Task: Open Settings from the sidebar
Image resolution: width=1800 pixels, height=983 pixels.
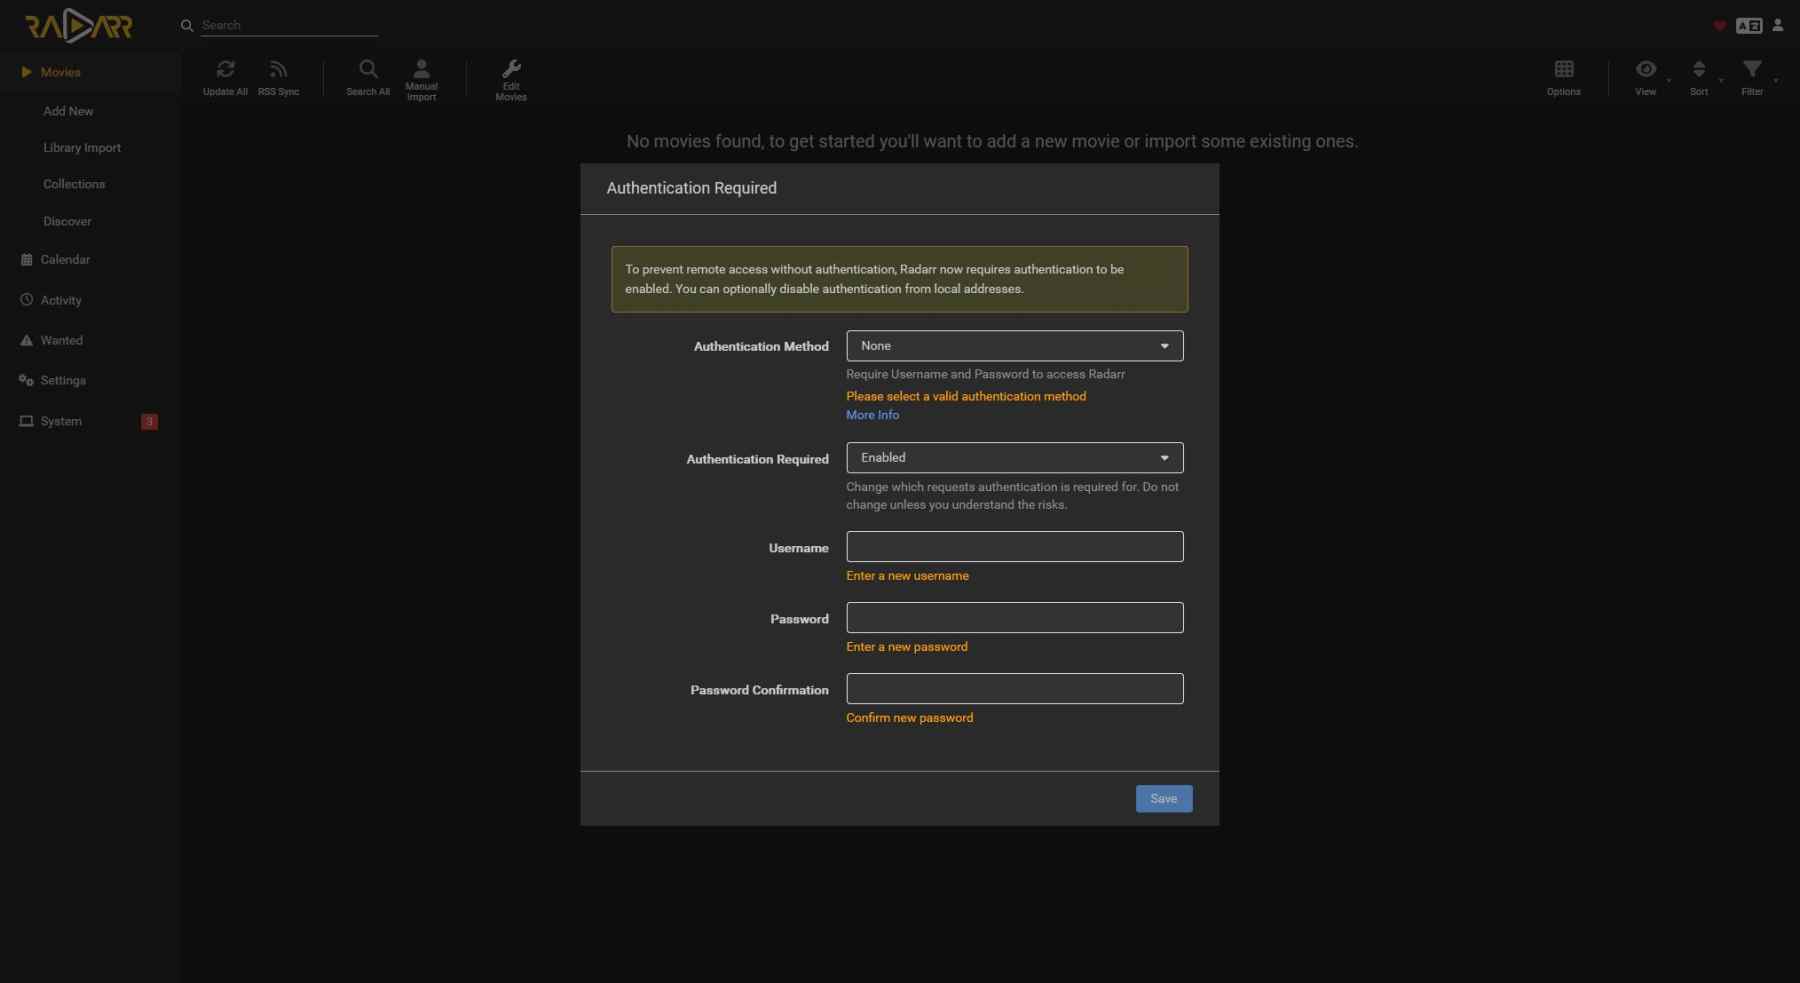Action: coord(63,381)
